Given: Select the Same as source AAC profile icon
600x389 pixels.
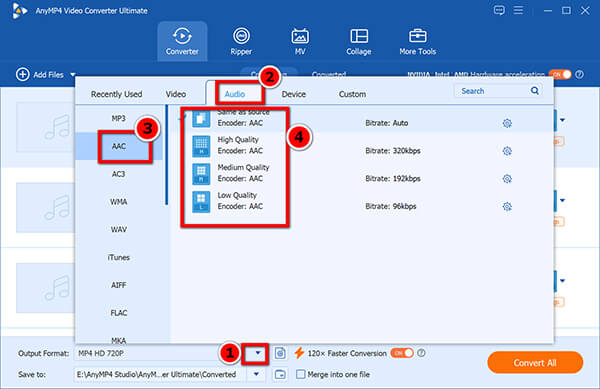Looking at the screenshot, I should coord(201,119).
